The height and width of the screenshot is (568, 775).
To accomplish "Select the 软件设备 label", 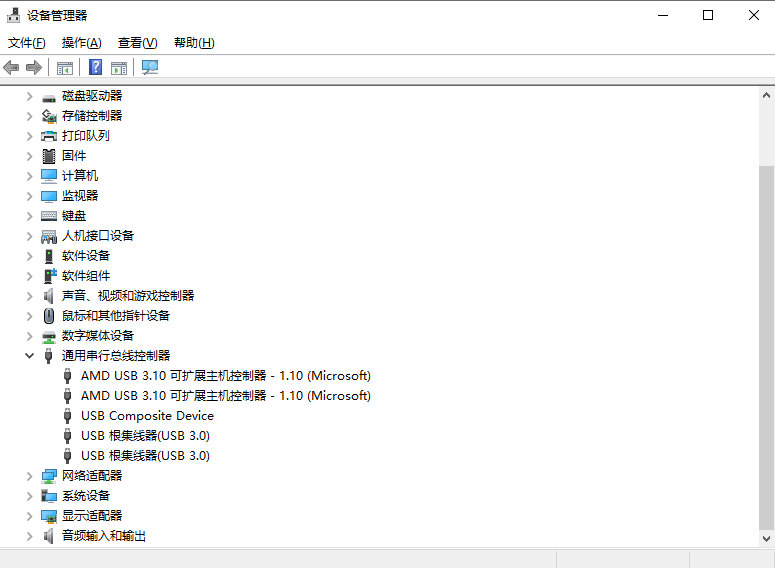I will [x=86, y=256].
